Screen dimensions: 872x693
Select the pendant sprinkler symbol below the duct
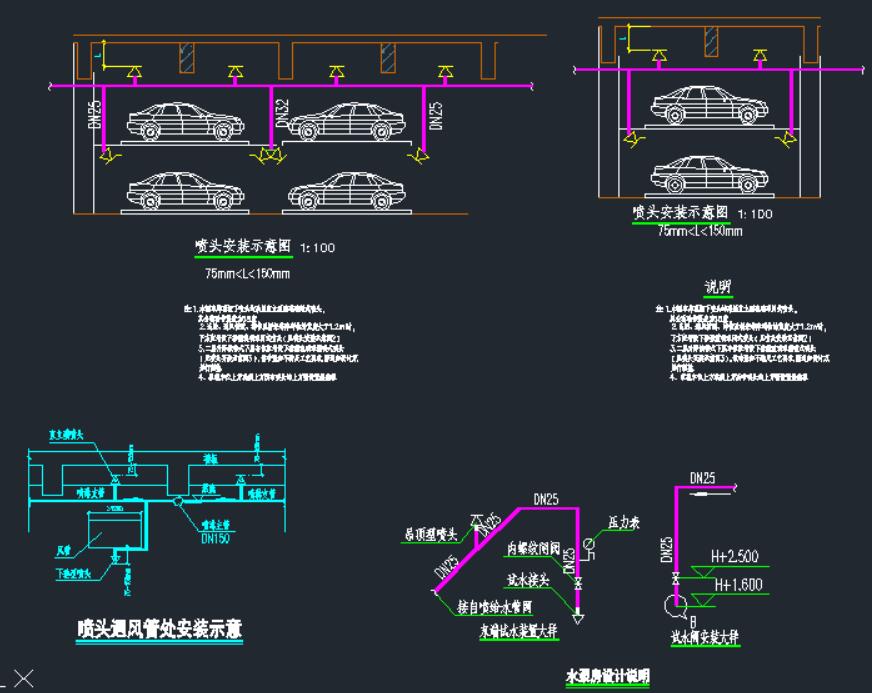116,557
